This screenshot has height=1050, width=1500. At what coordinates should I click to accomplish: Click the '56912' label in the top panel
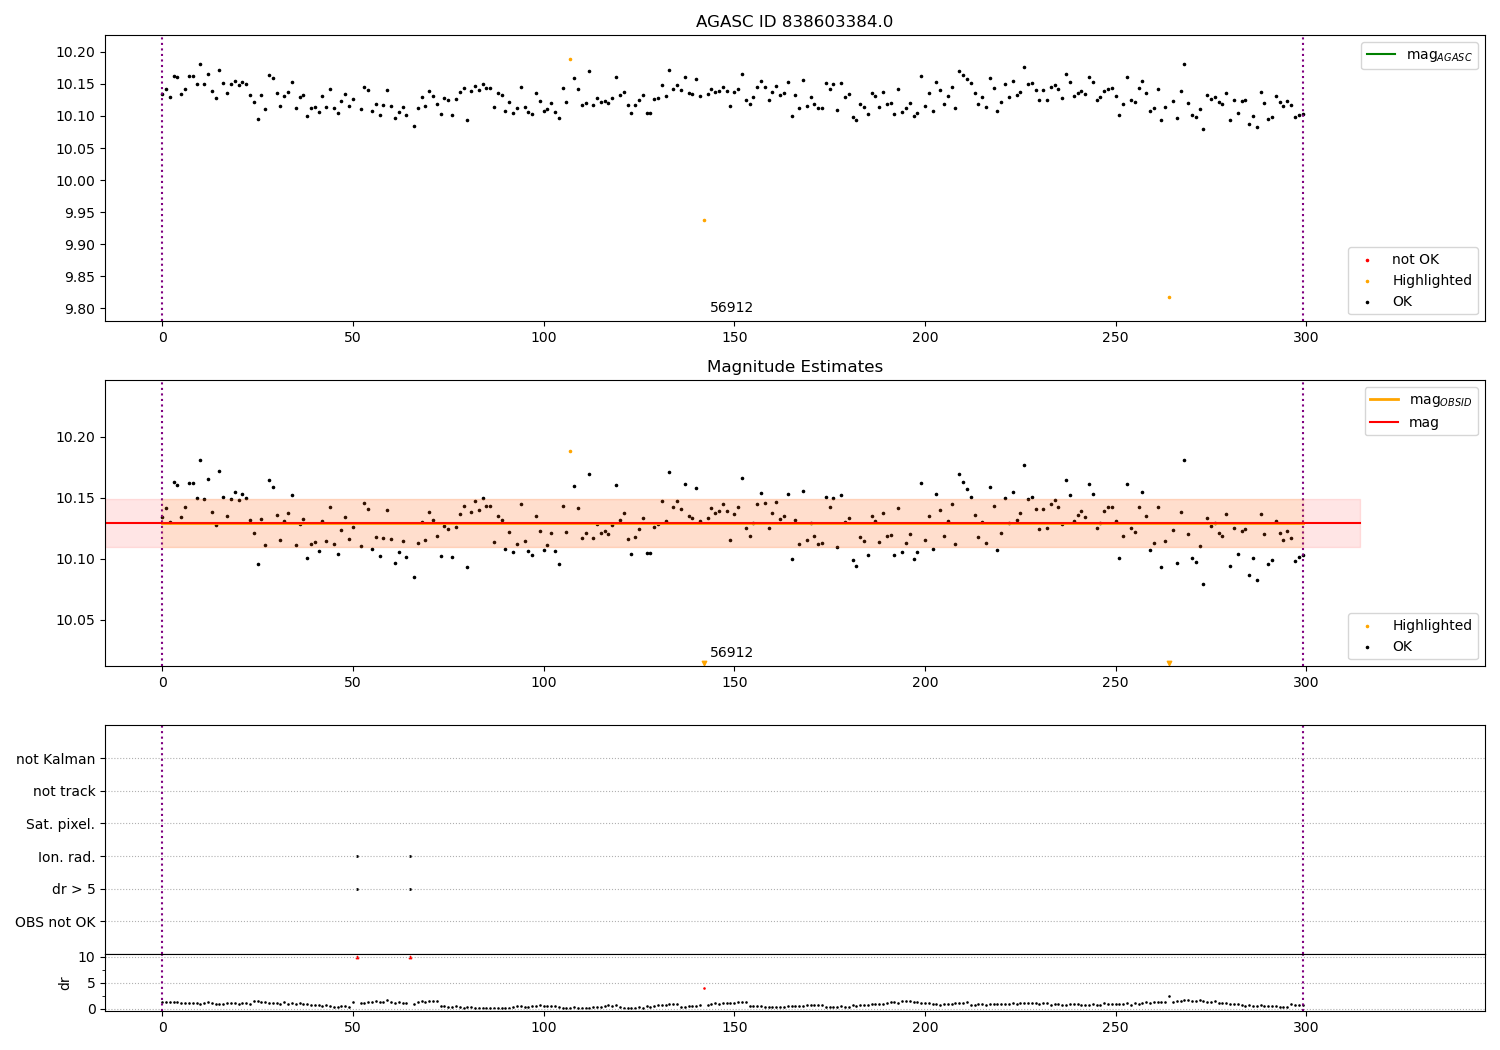pos(731,308)
